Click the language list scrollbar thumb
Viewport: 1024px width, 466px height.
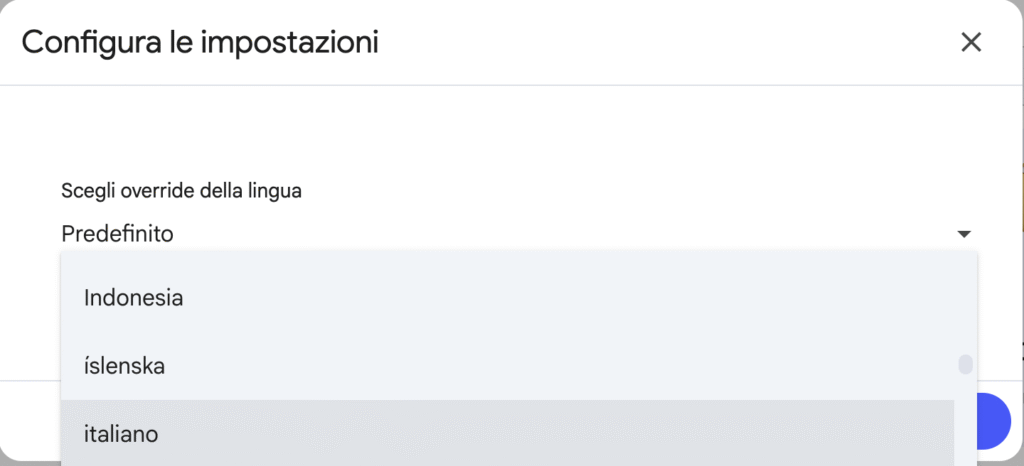pos(965,364)
